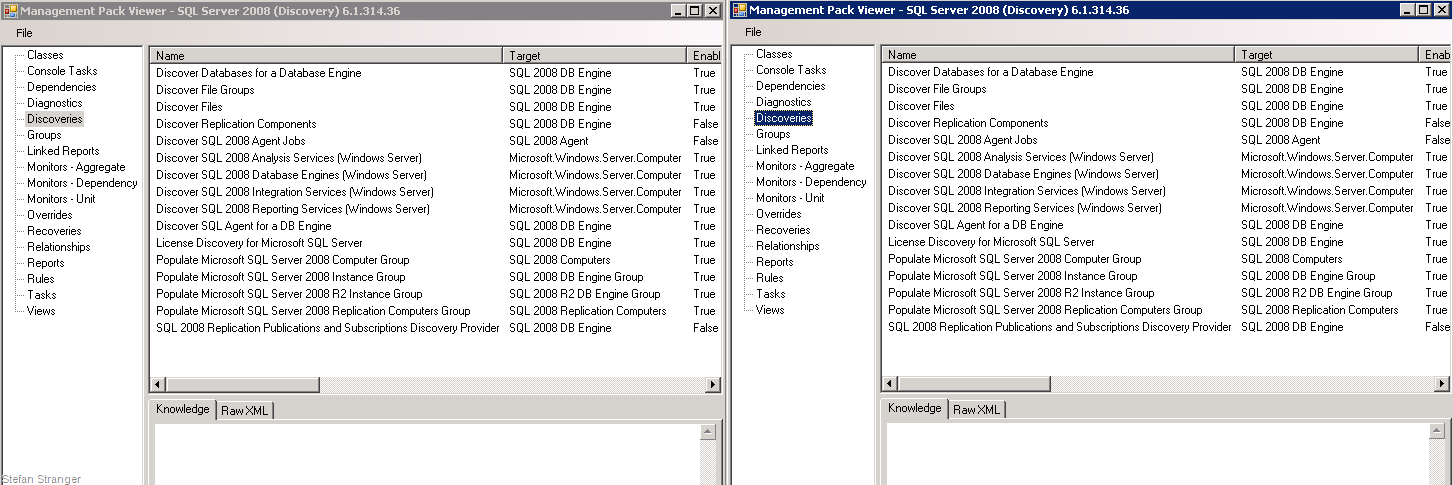This screenshot has width=1453, height=485.
Task: Click SQL 2008 Replication Computers target, right window
Action: 1319,310
